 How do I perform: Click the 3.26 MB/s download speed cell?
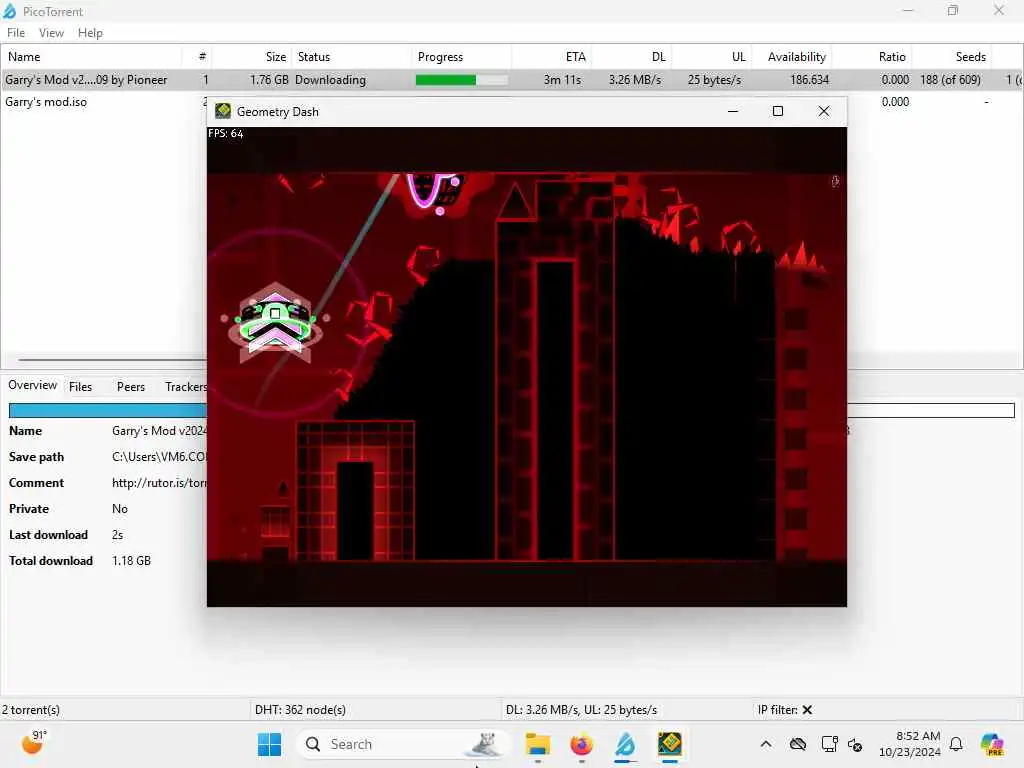click(635, 80)
